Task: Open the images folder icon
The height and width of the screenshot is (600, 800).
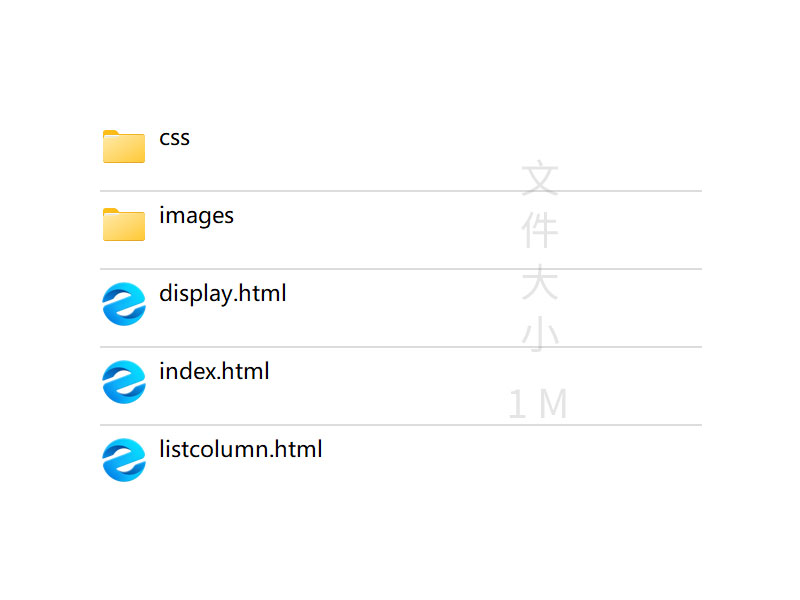Action: [x=124, y=224]
